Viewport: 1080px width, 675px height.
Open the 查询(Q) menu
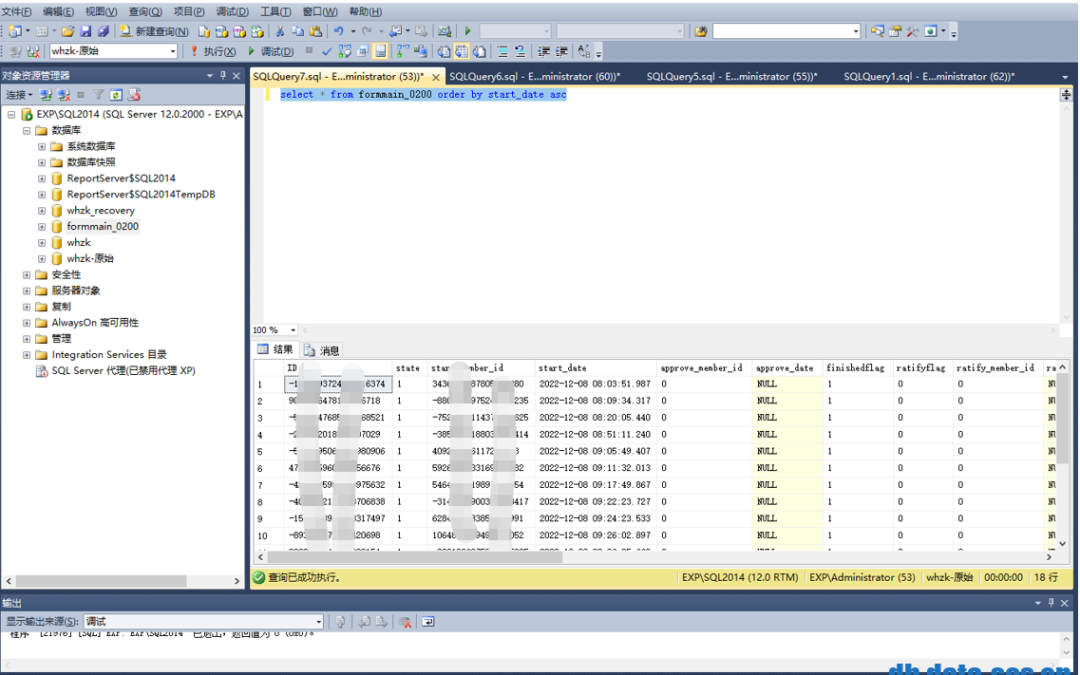145,11
